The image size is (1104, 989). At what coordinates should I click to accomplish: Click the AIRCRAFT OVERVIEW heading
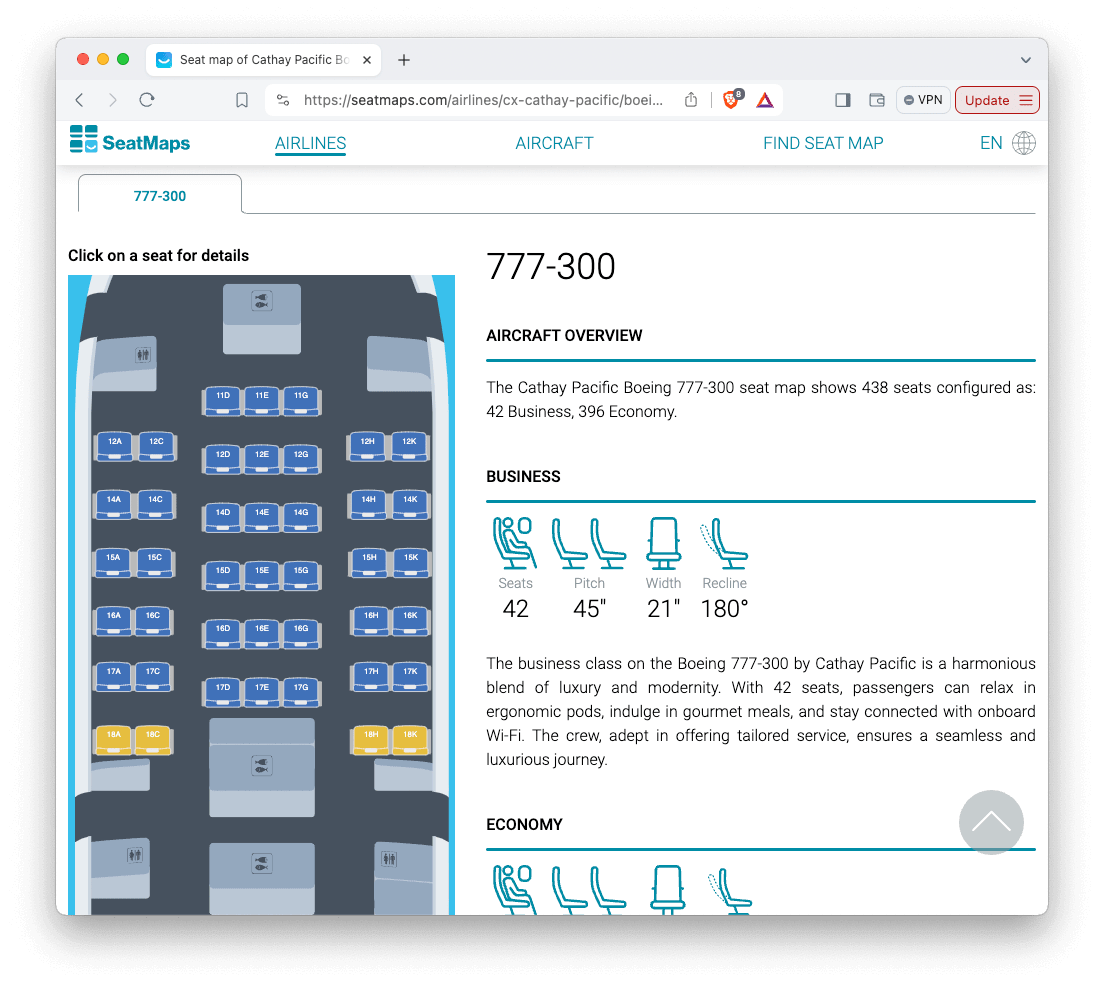(x=564, y=336)
